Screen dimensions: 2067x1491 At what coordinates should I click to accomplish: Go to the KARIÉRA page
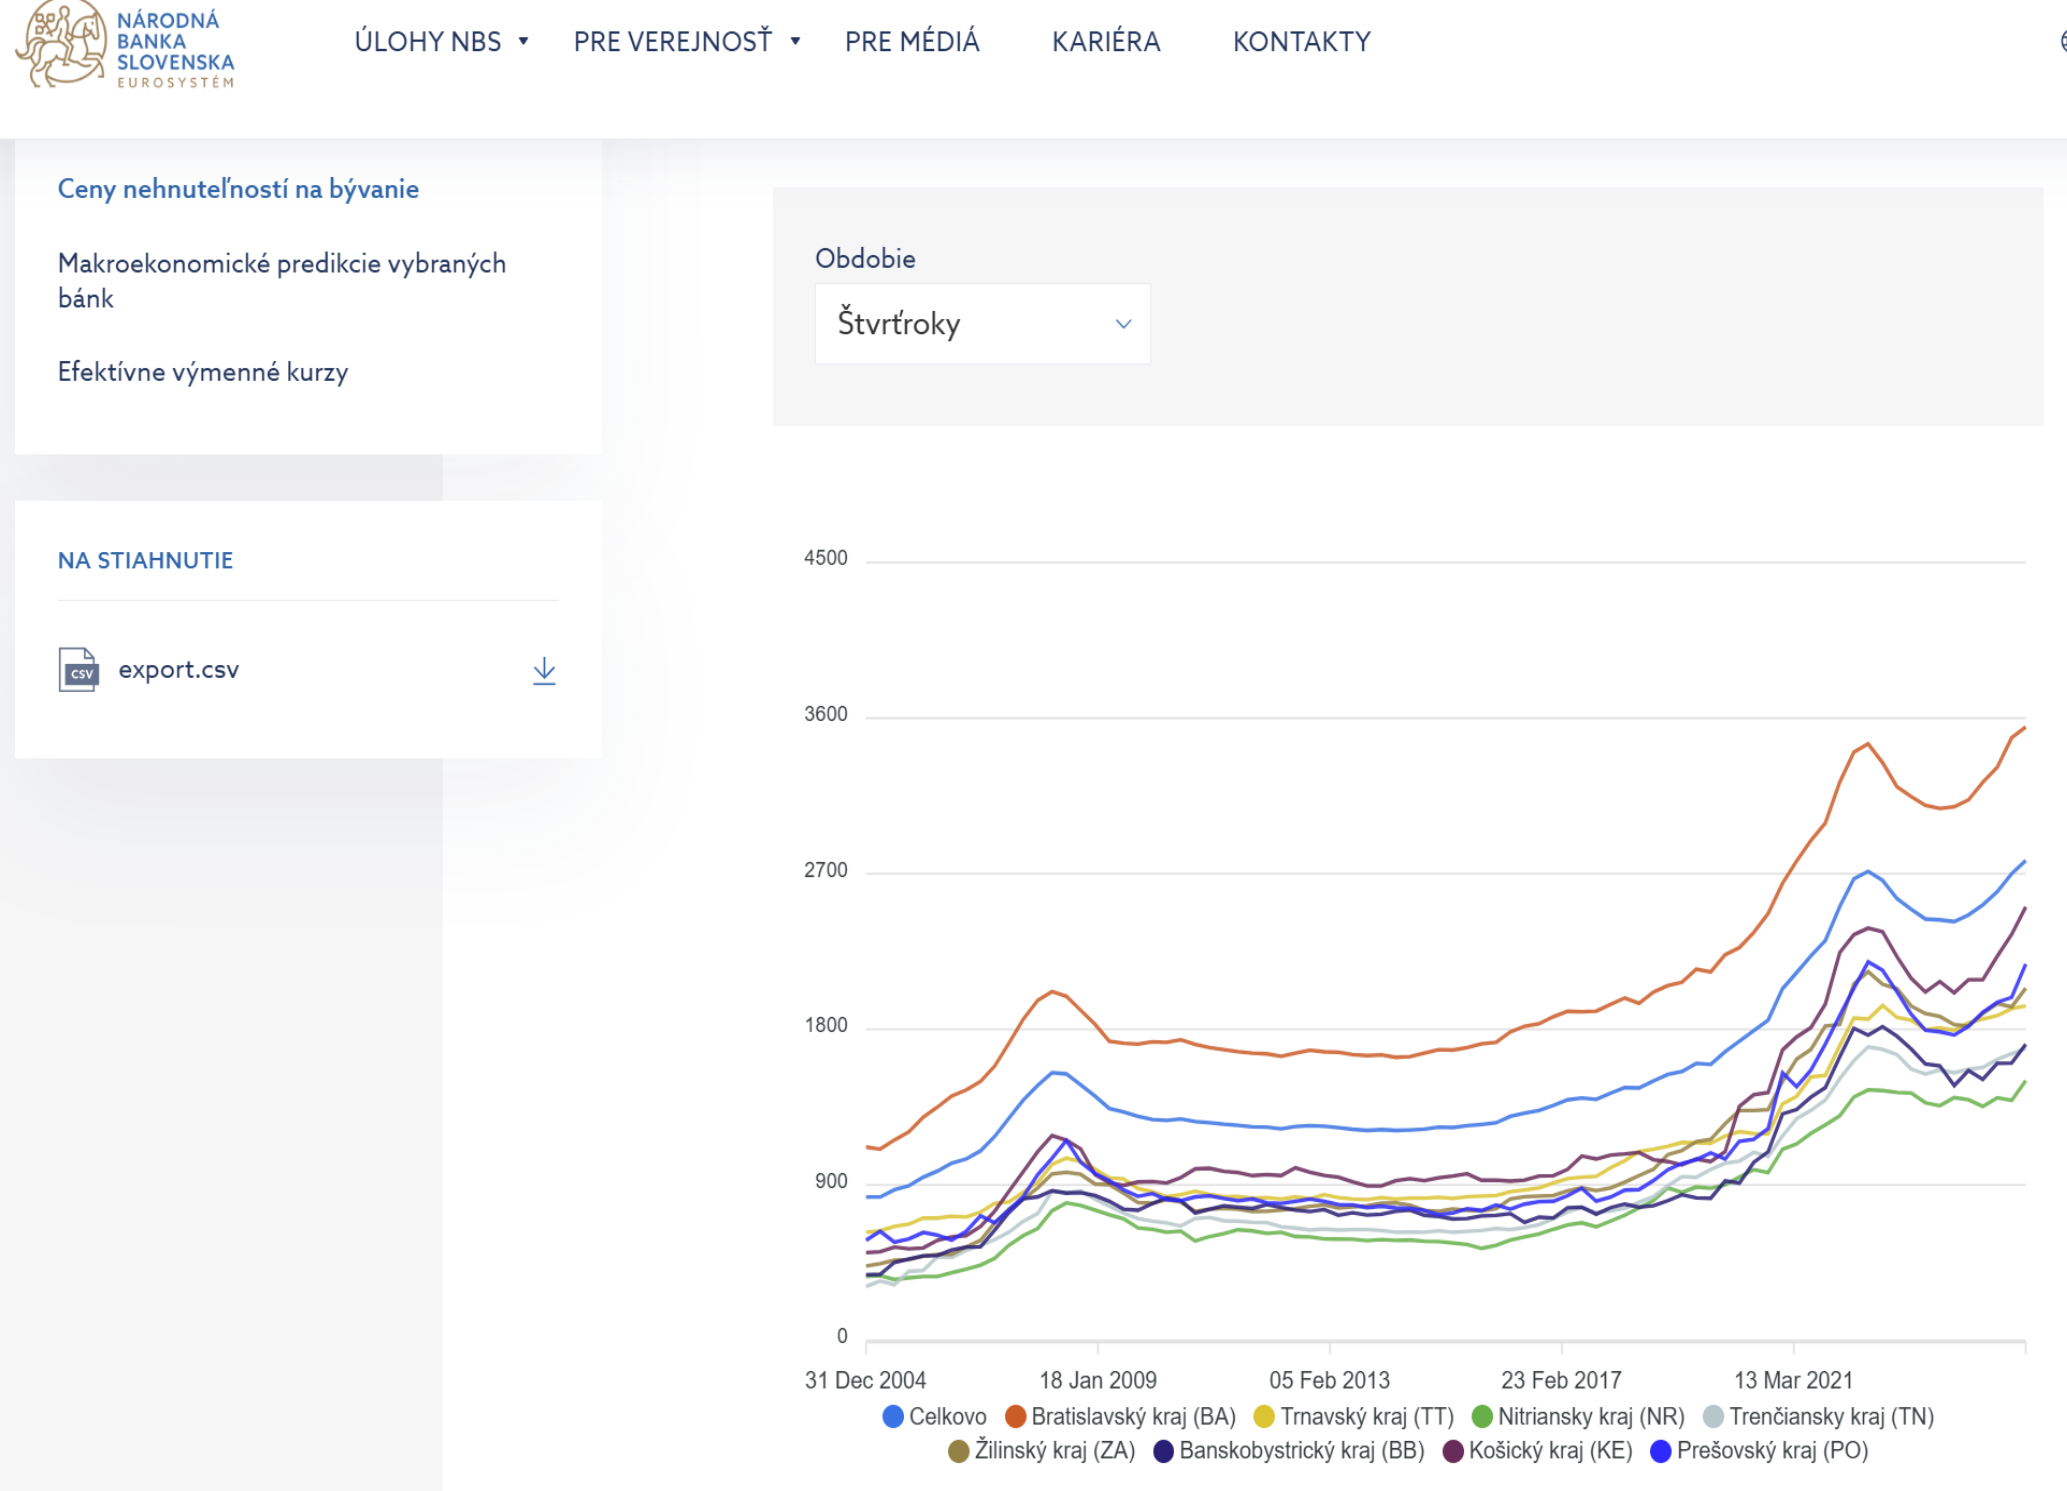(1106, 41)
